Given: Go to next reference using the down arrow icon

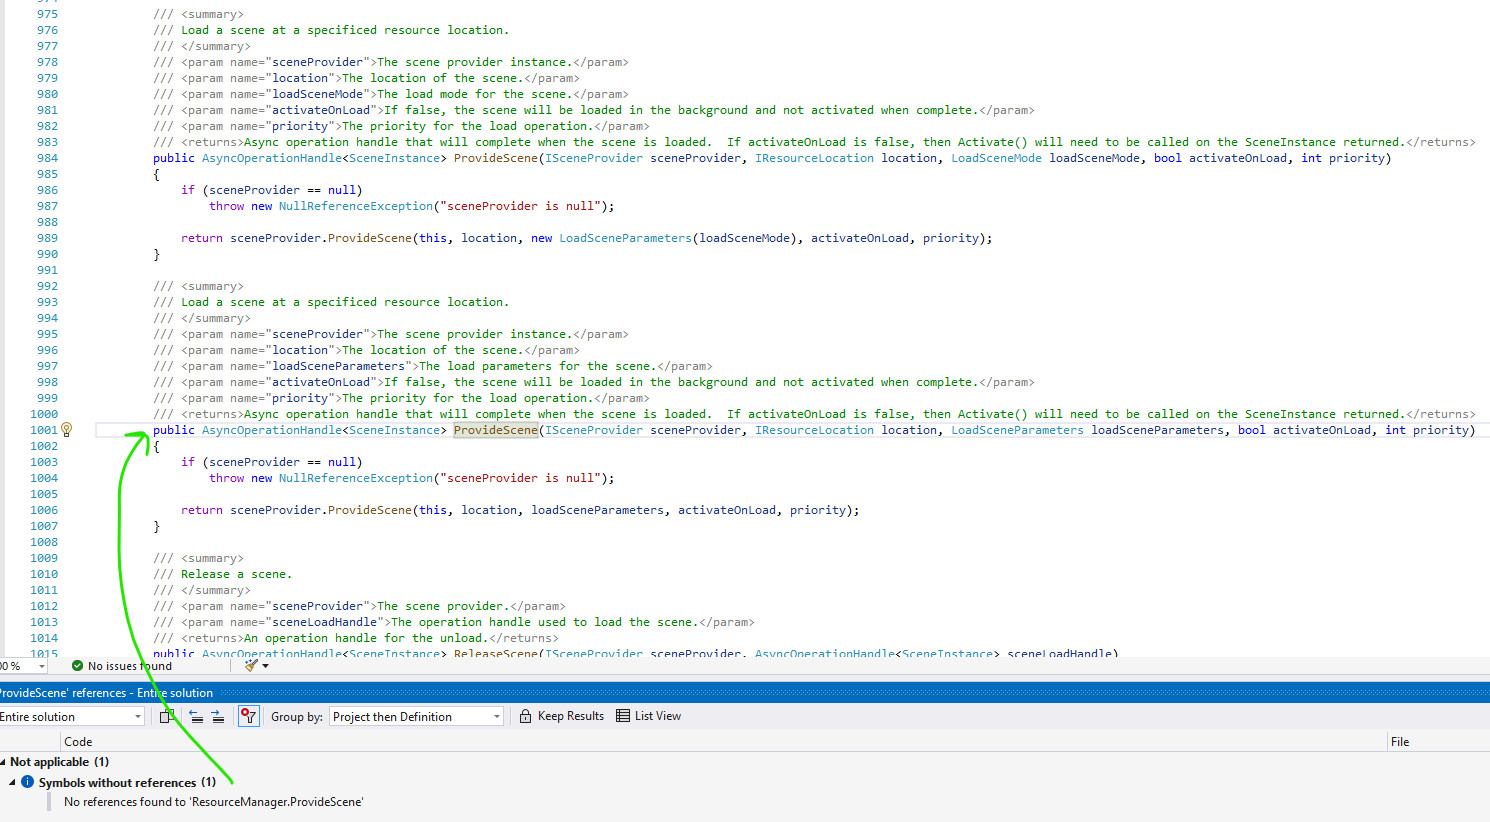Looking at the screenshot, I should coord(218,715).
